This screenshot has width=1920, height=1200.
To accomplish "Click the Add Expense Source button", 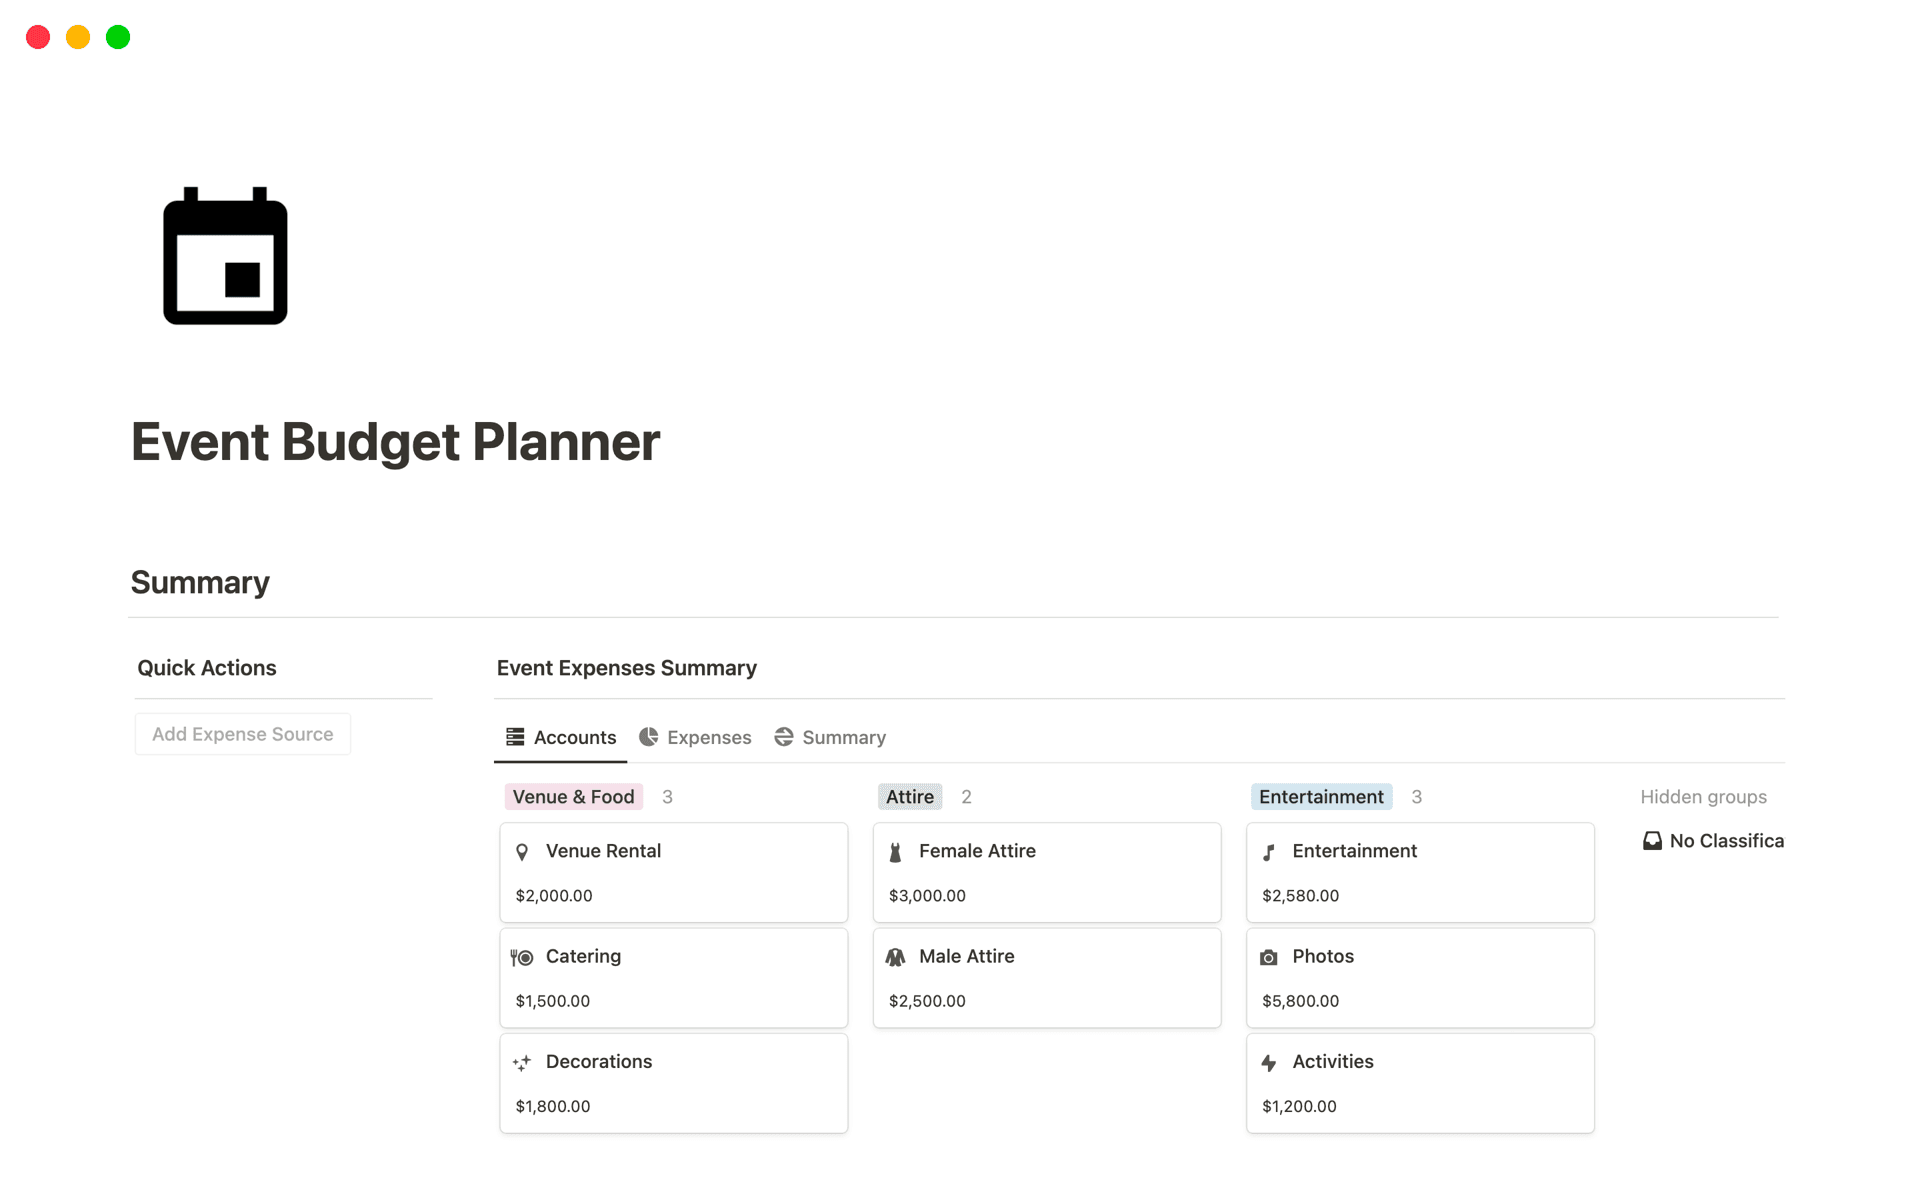I will (242, 733).
